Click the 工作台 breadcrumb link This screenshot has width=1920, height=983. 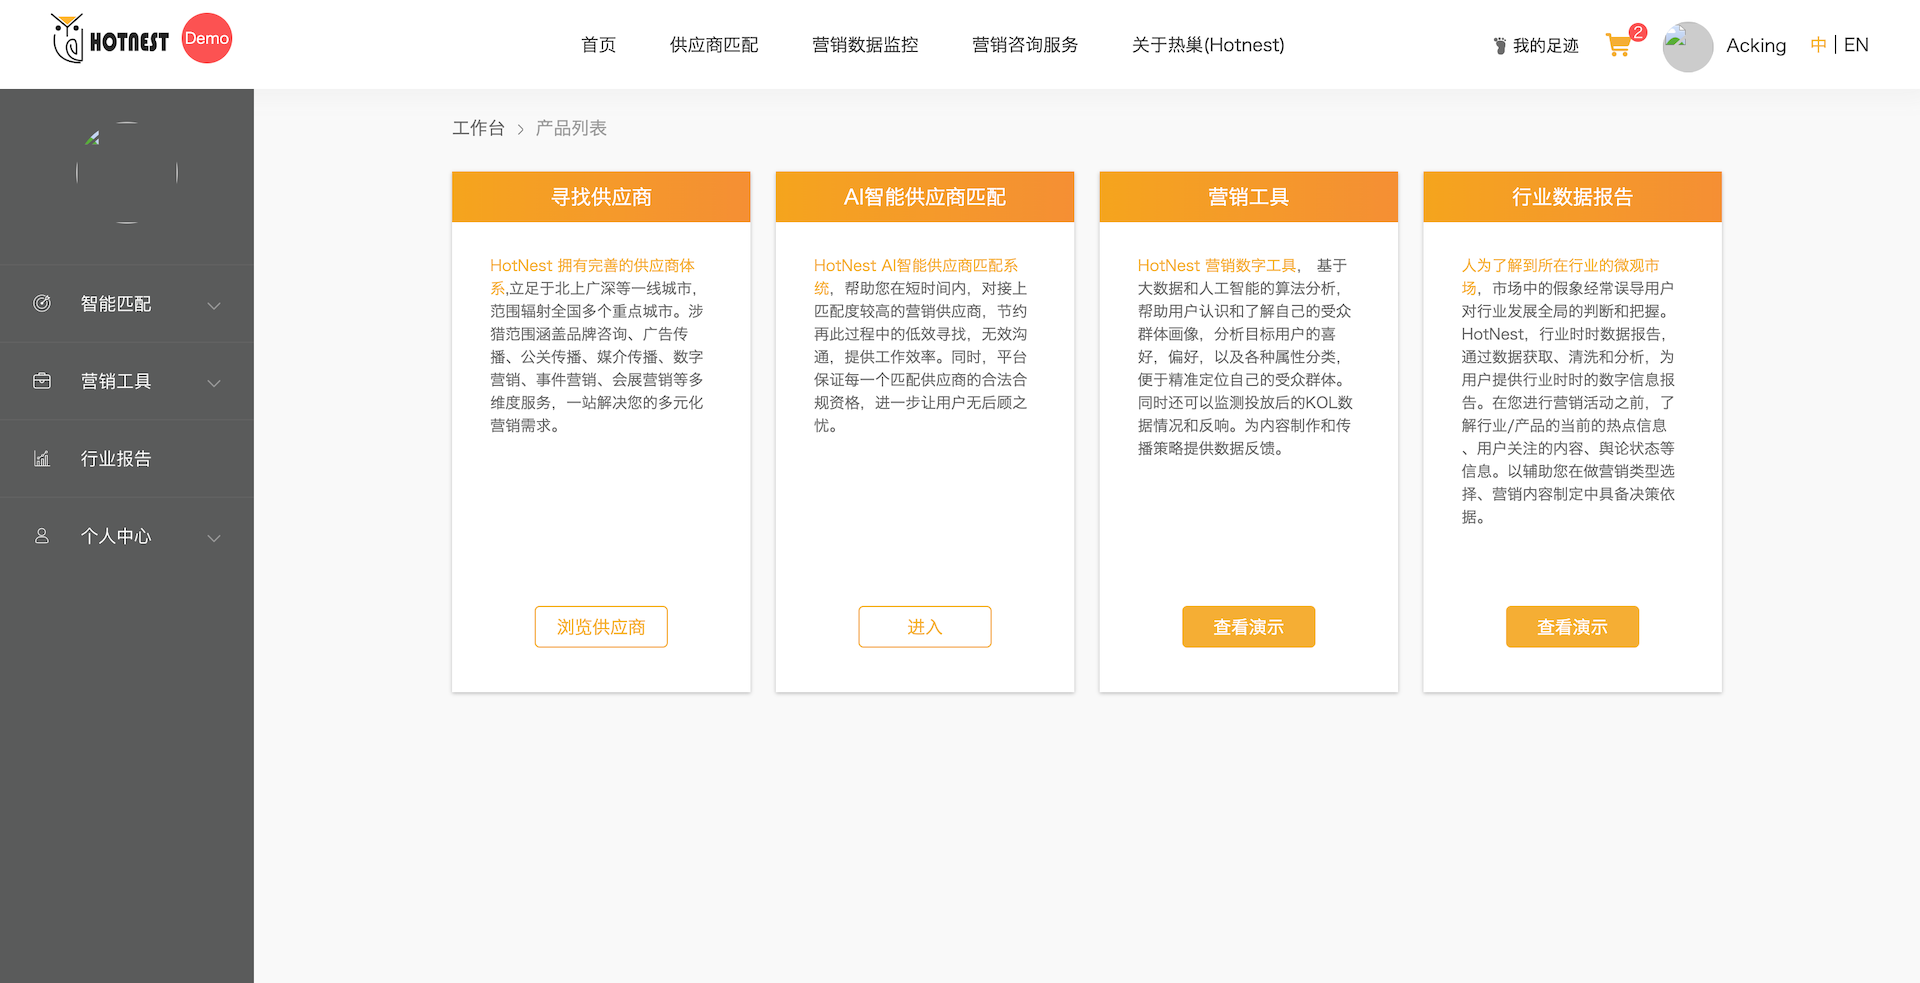[x=478, y=128]
